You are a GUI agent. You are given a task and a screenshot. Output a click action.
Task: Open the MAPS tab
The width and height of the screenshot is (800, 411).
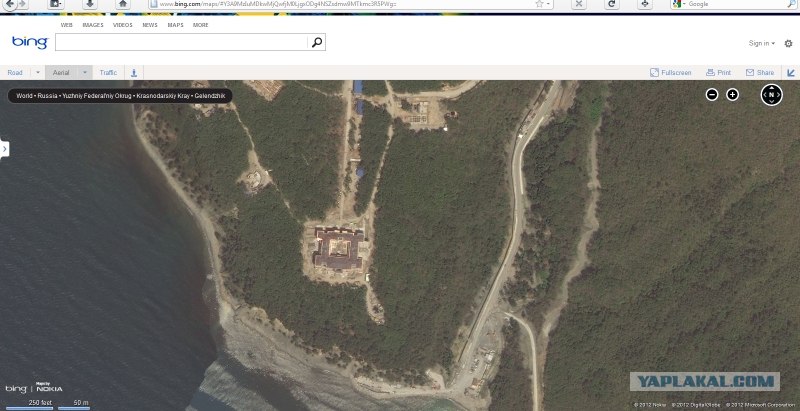coord(176,25)
